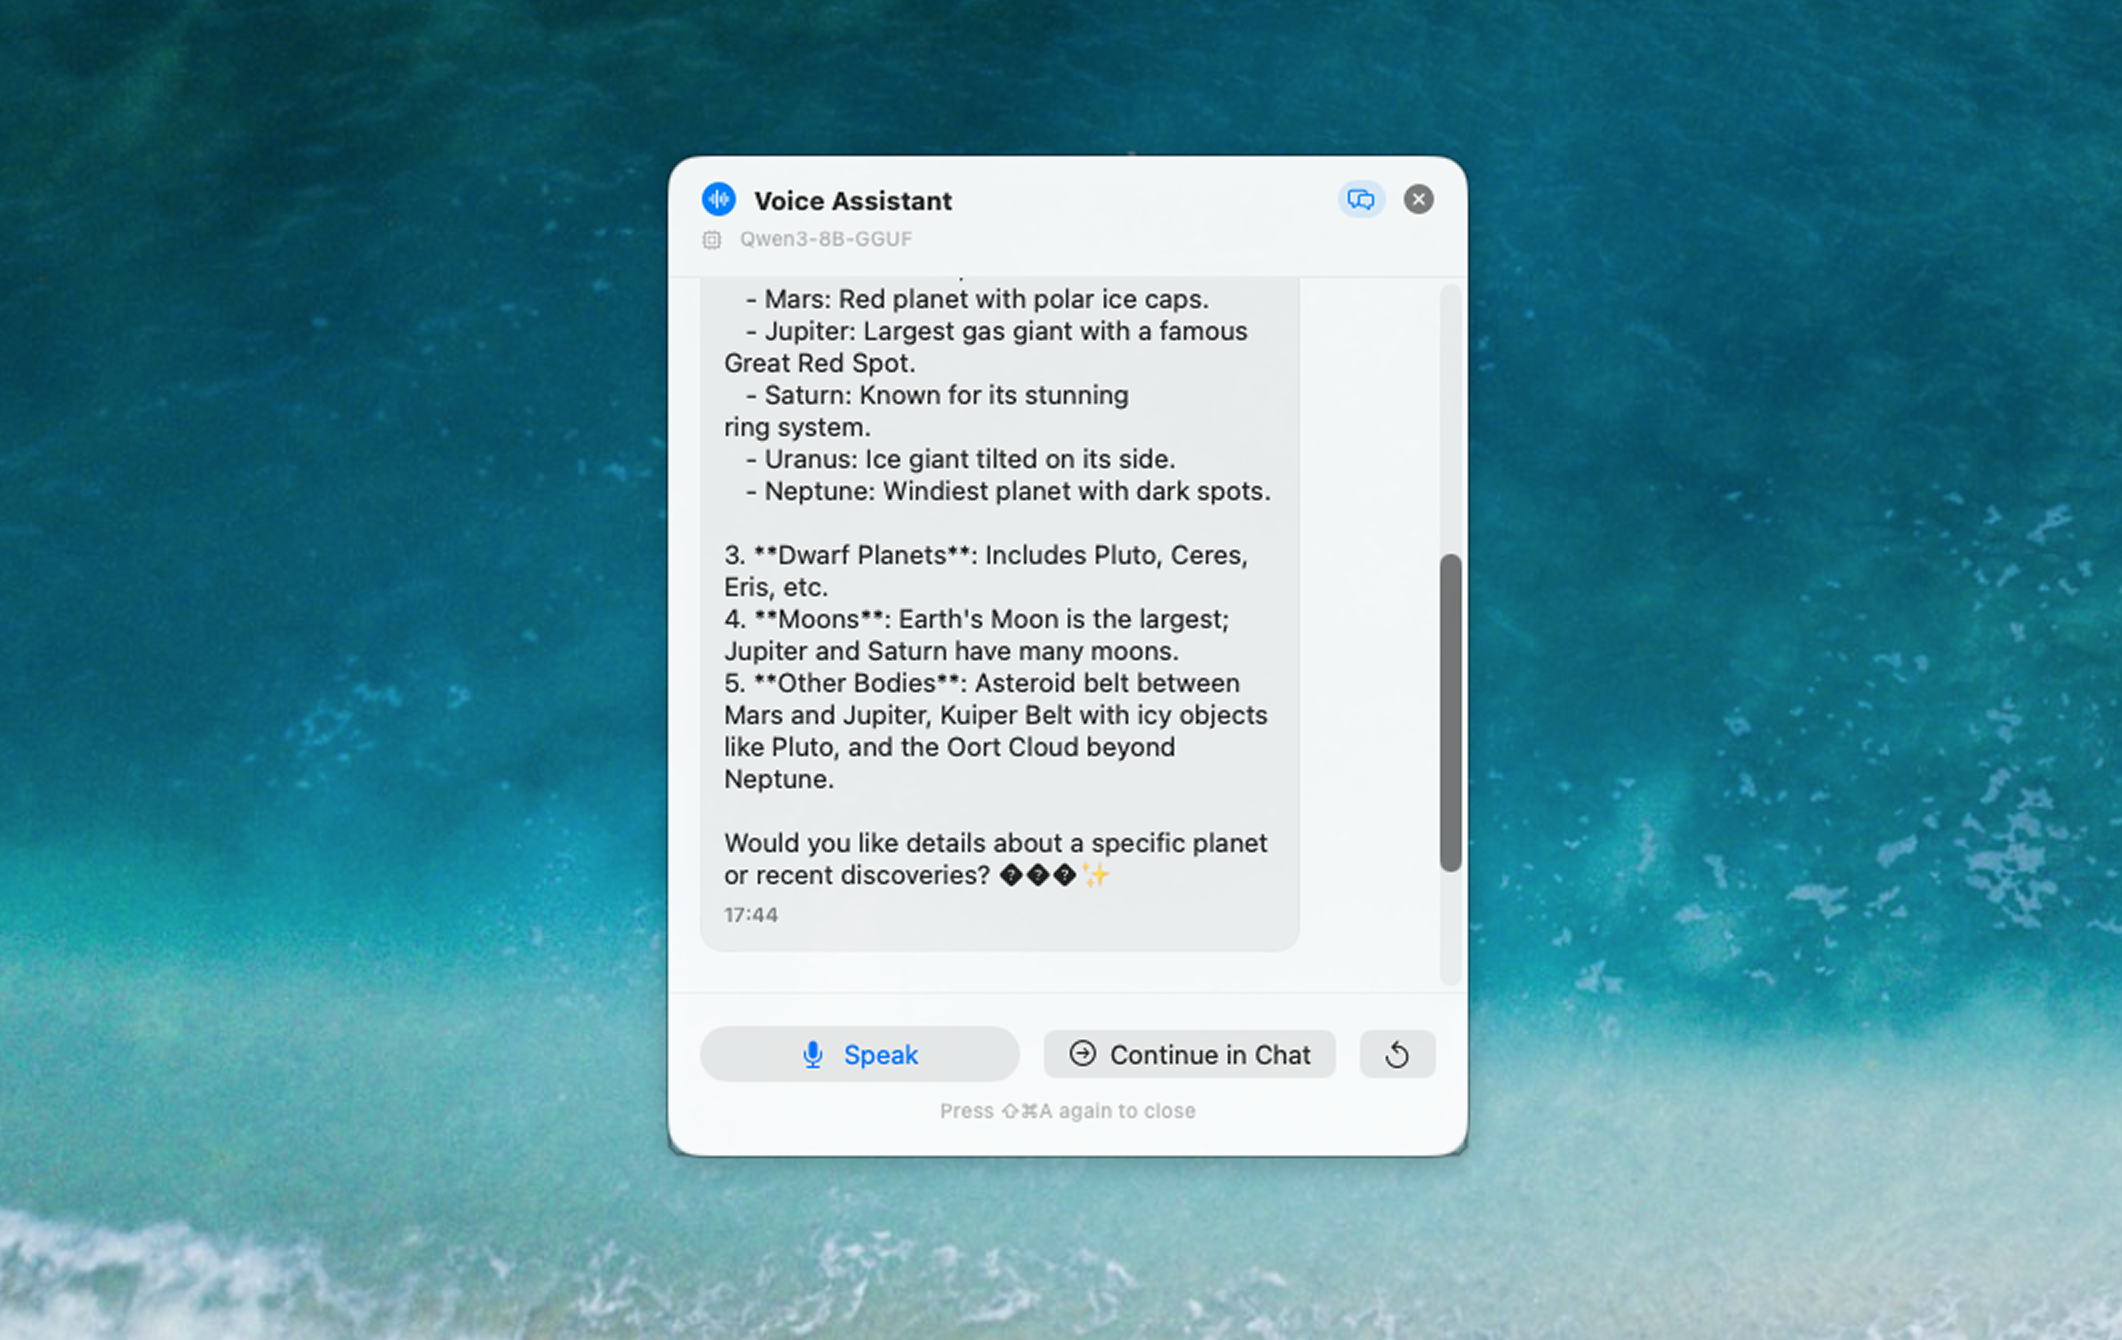
Task: Click the Uranus ice giant line
Action: (960, 459)
